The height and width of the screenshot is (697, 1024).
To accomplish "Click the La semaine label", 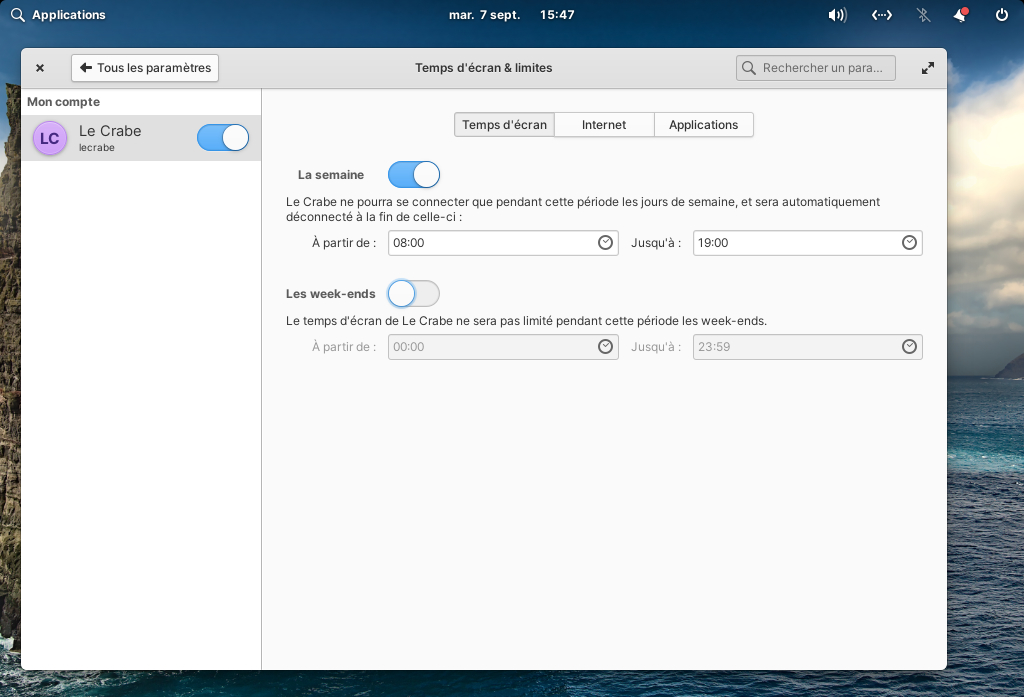I will coord(330,174).
